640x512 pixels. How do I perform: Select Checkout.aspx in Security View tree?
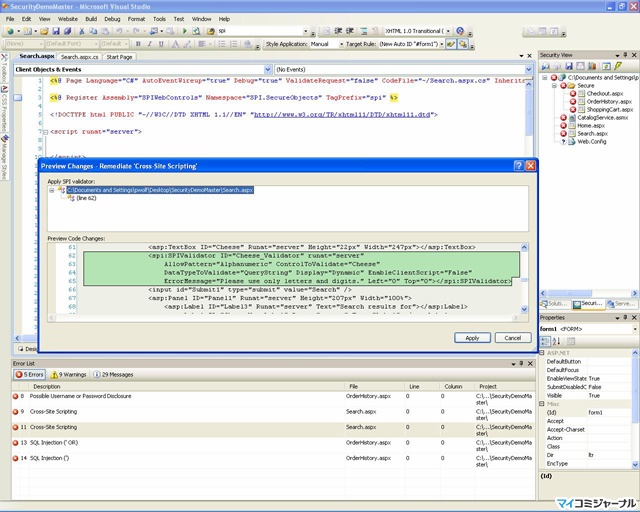pos(604,93)
